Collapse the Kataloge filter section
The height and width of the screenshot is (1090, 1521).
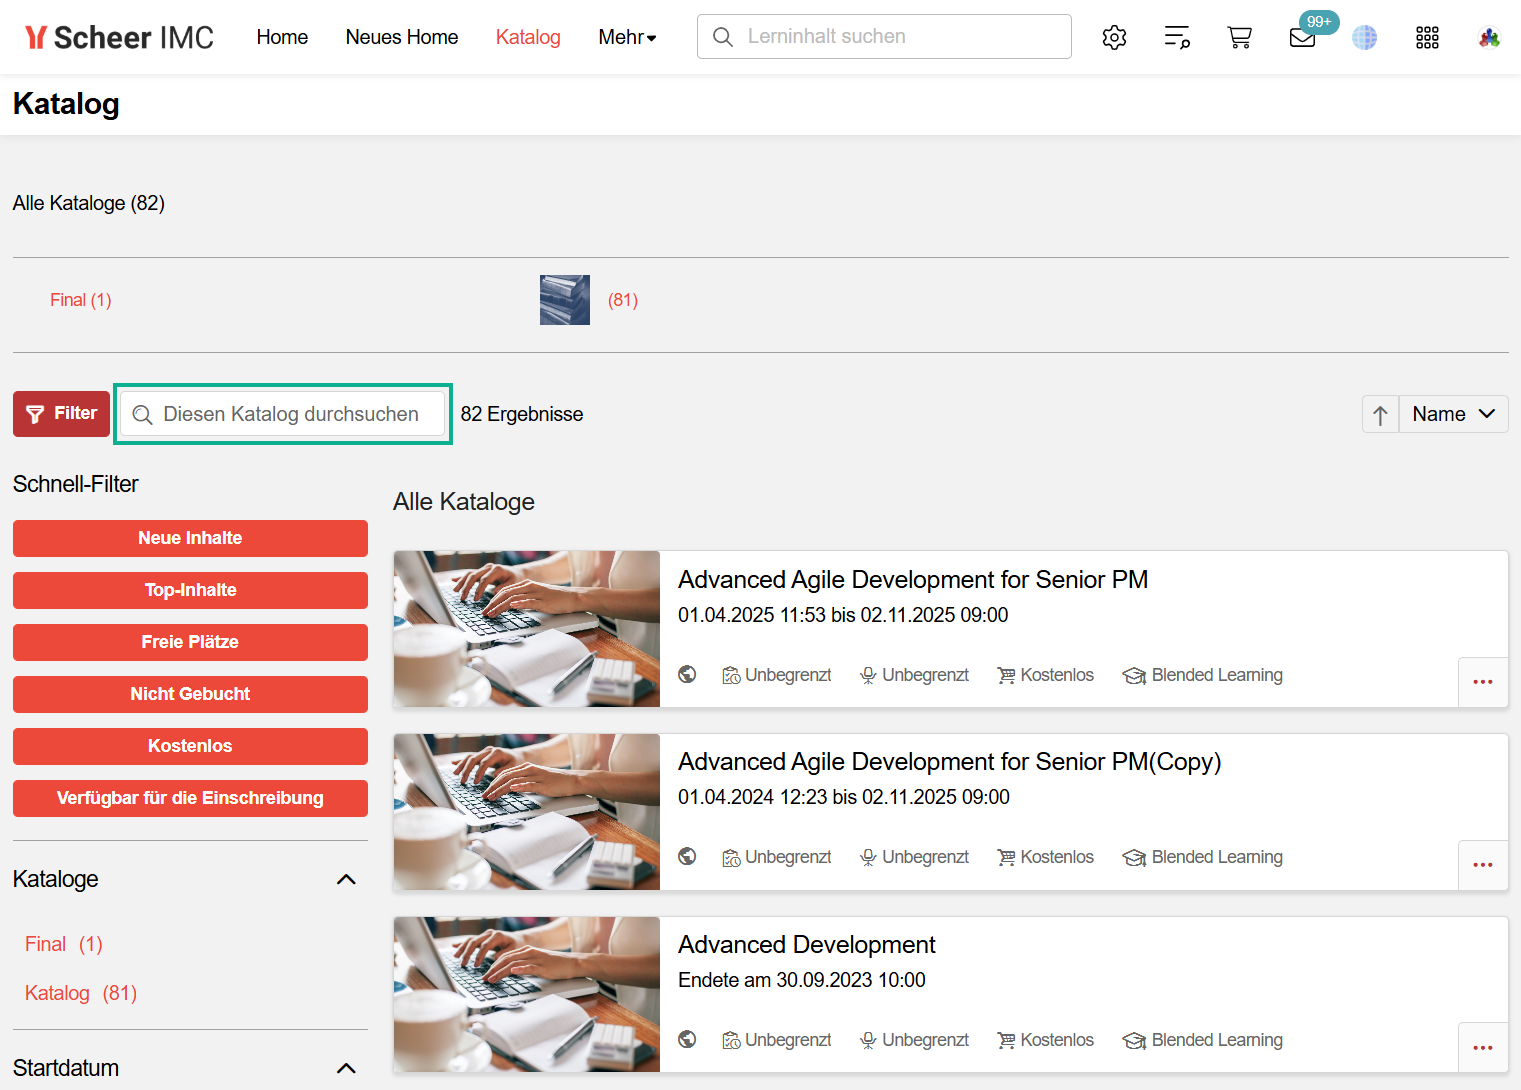tap(346, 880)
